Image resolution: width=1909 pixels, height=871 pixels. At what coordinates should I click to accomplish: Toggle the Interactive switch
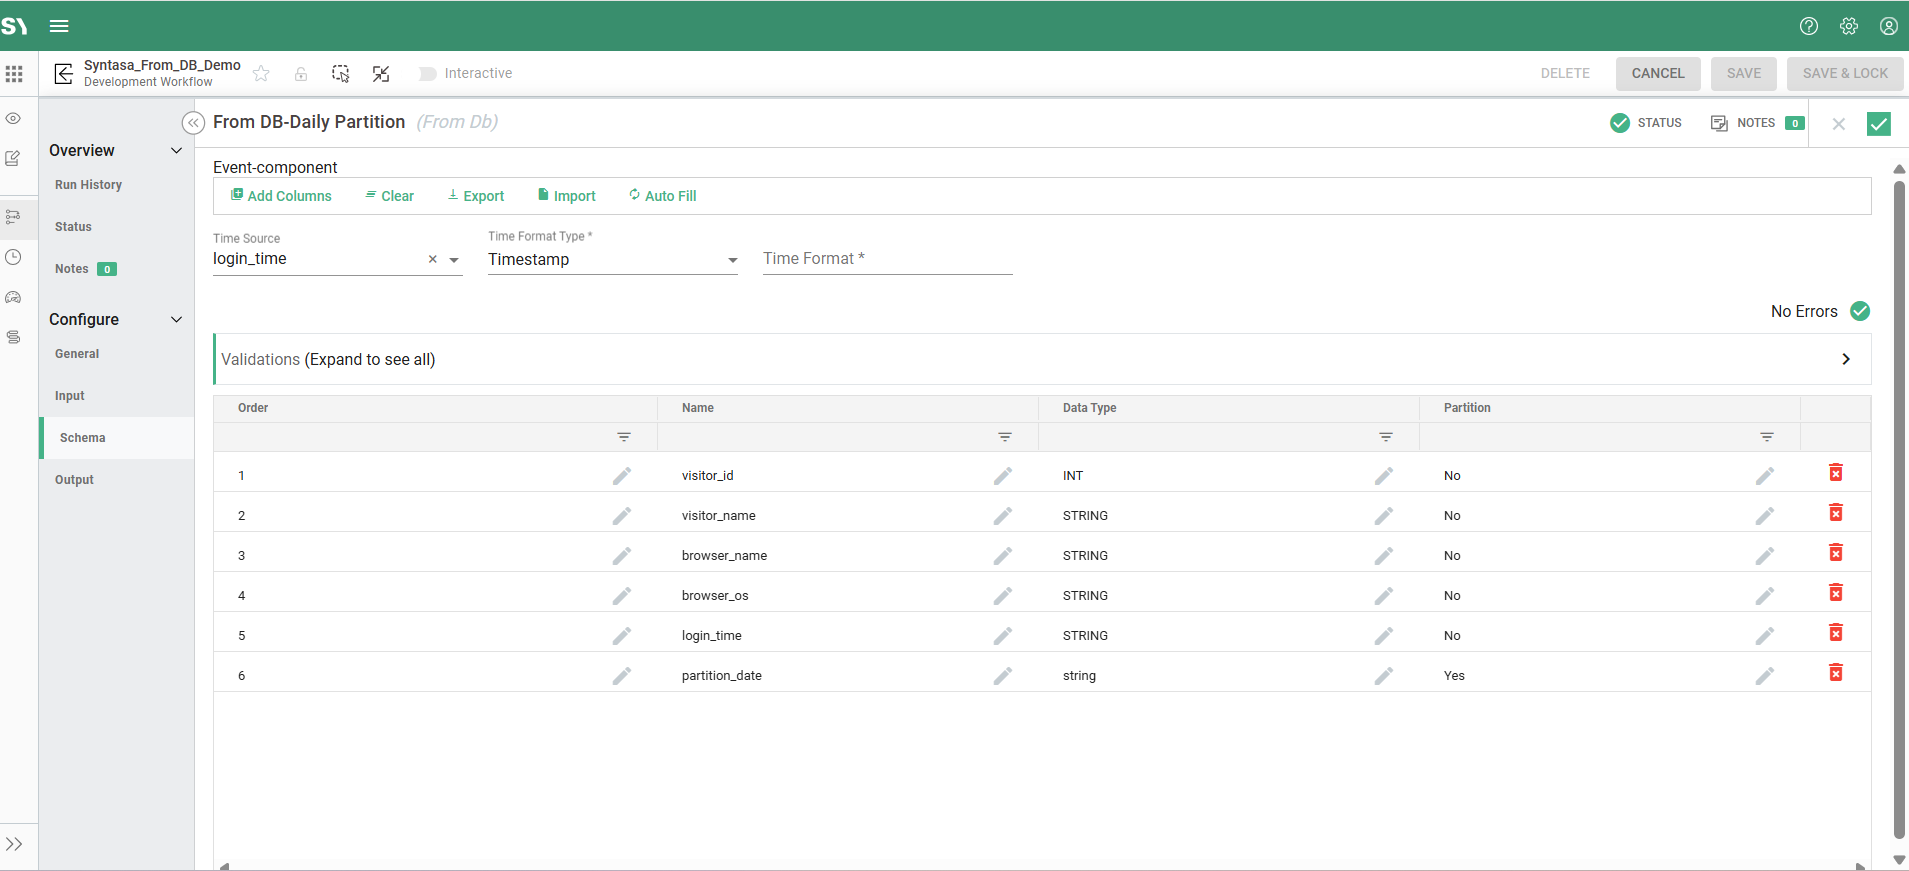428,74
